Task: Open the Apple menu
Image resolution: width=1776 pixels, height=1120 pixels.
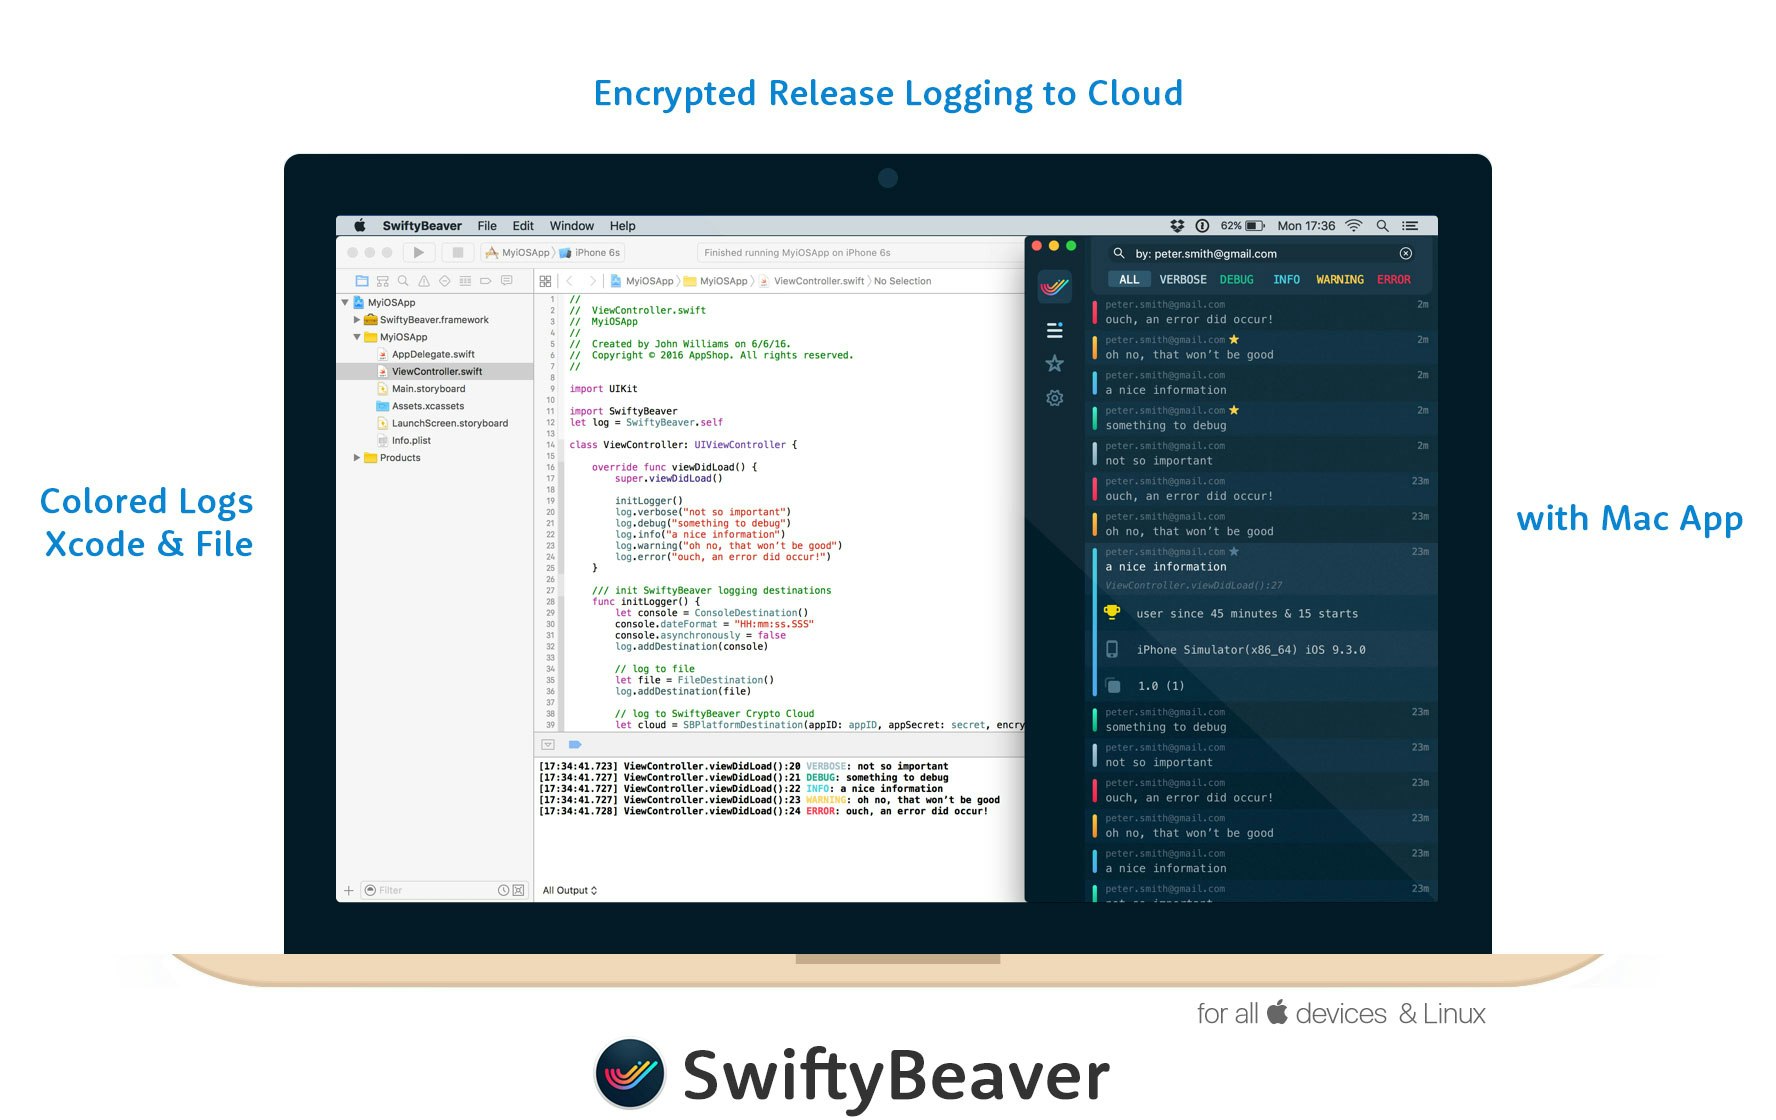Action: point(360,226)
